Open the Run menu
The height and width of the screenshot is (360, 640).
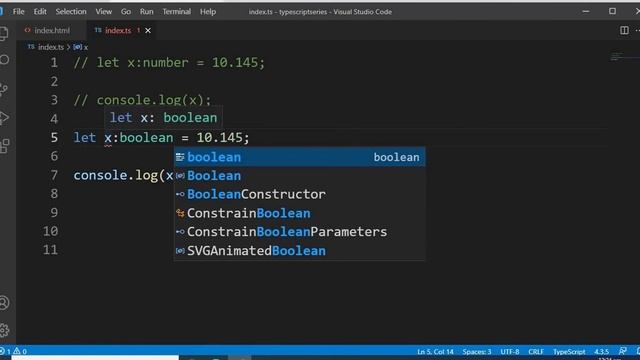pyautogui.click(x=147, y=12)
